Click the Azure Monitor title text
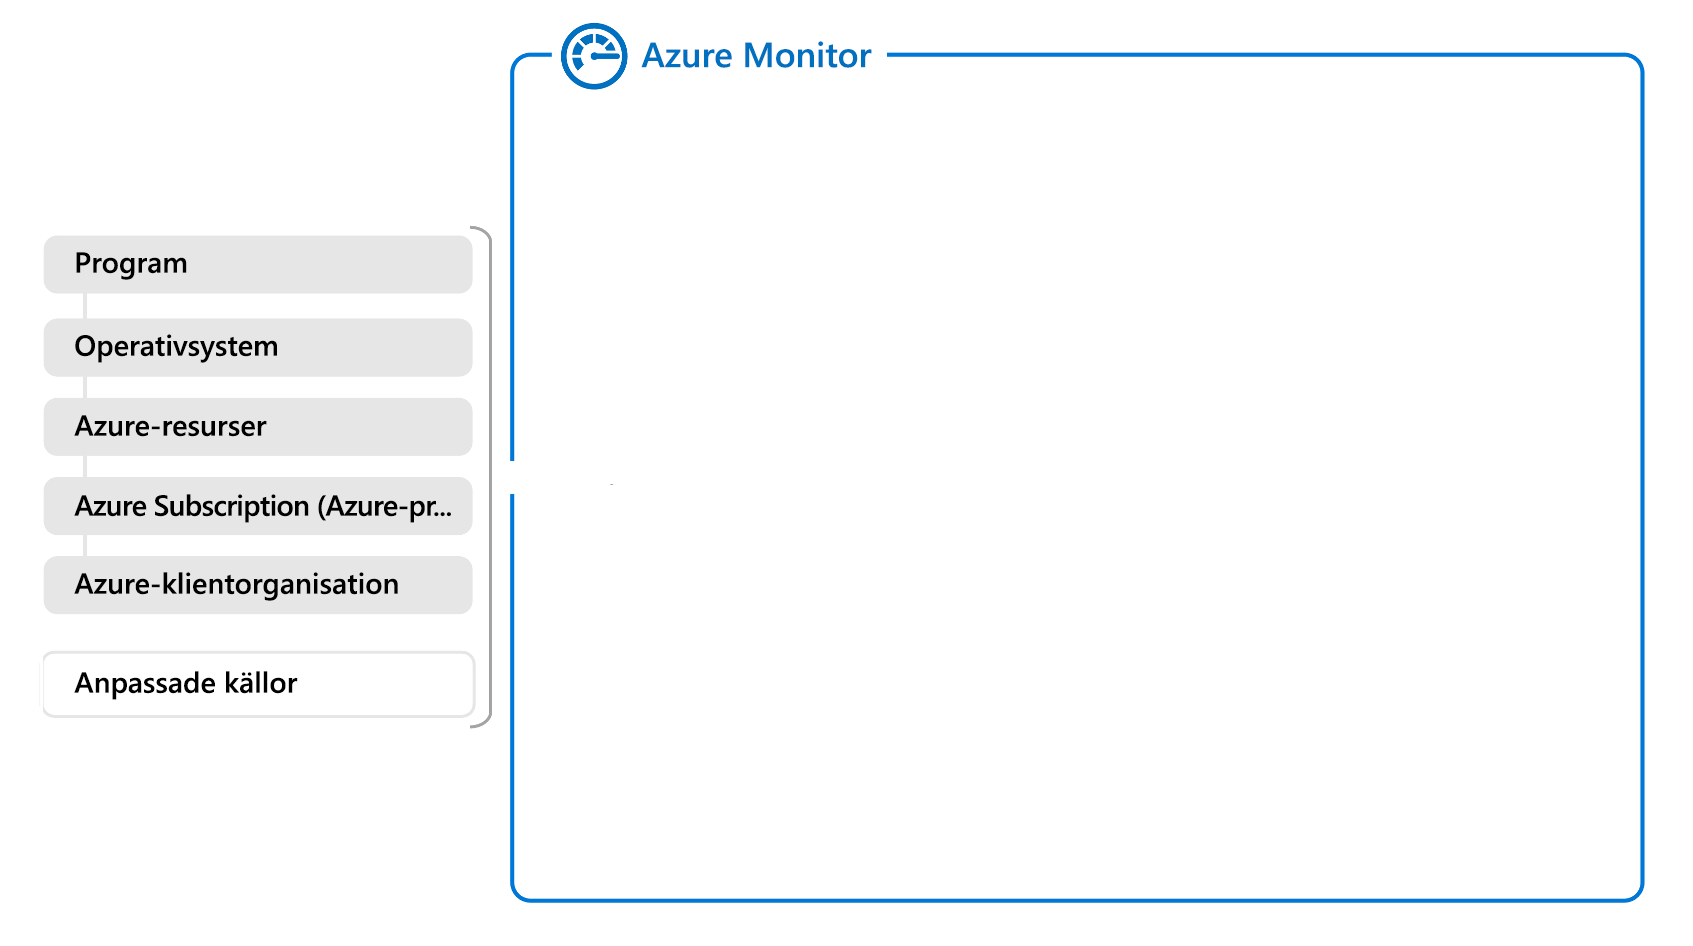Image resolution: width=1693 pixels, height=946 pixels. point(756,56)
